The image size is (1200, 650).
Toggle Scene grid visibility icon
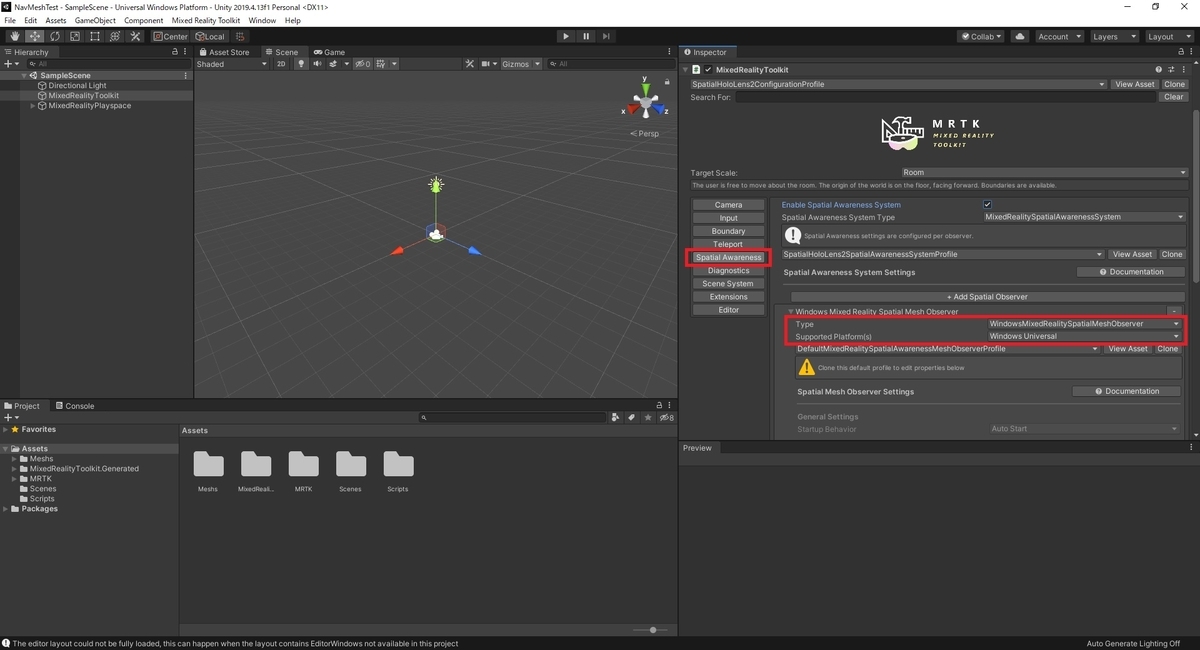(381, 64)
